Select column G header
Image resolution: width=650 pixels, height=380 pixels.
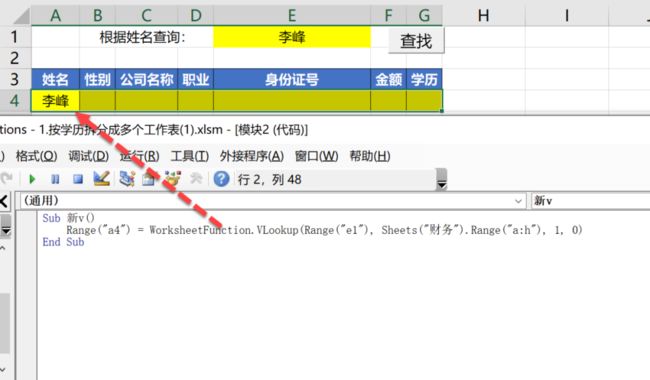tap(424, 15)
